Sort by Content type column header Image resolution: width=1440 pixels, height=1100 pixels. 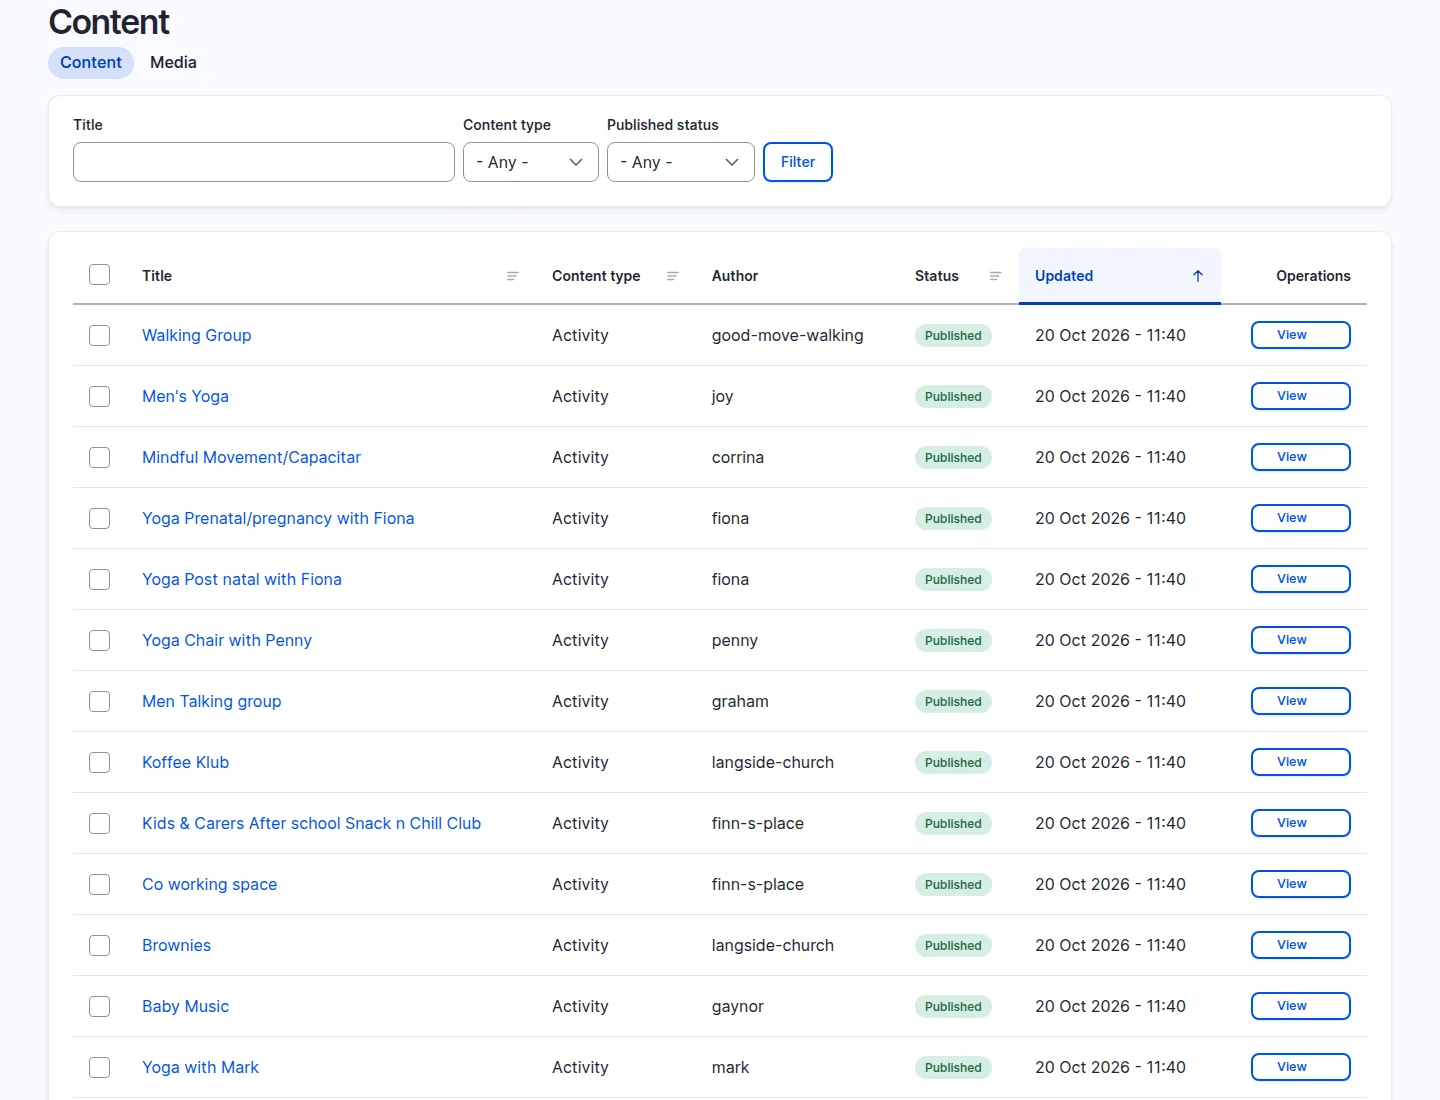coord(596,276)
